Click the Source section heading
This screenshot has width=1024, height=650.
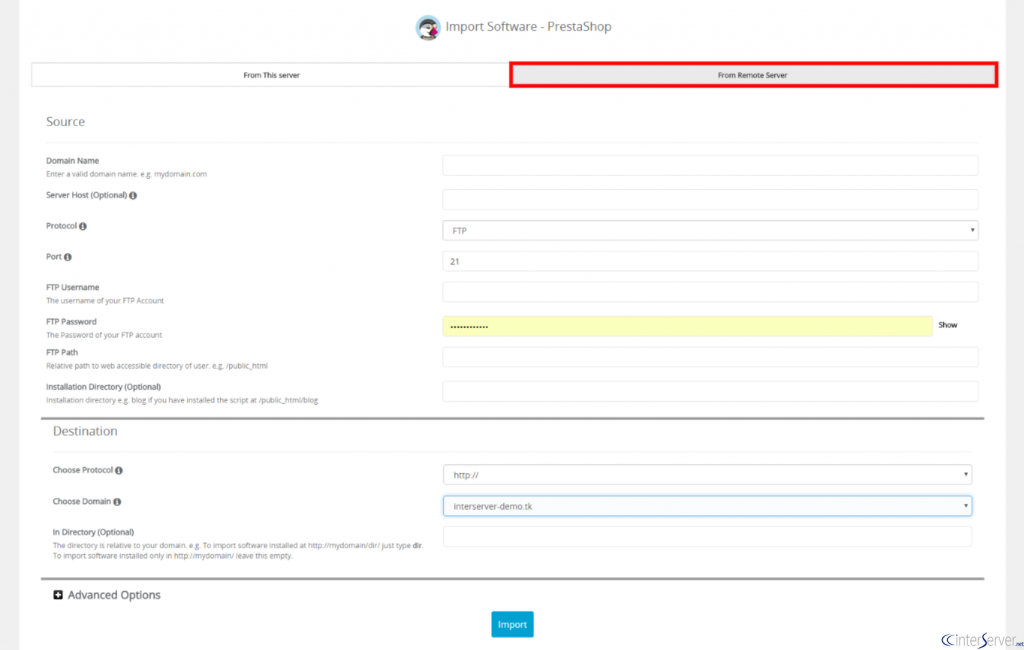[x=65, y=122]
